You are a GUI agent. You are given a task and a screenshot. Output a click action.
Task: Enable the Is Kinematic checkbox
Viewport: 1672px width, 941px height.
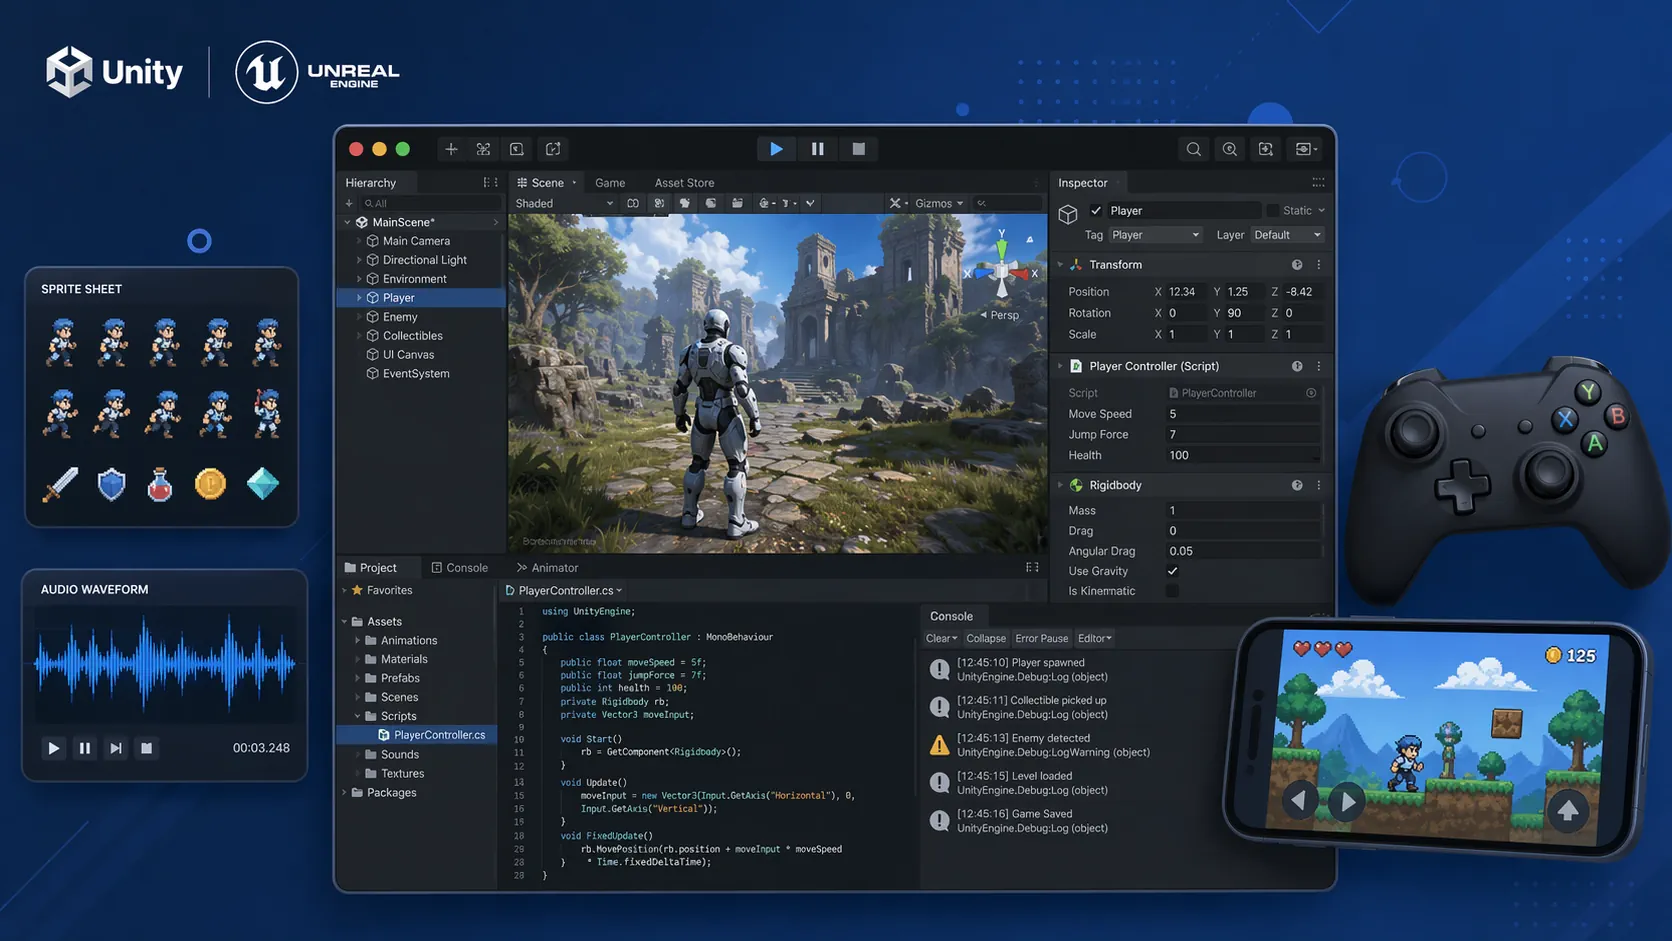[x=1172, y=591]
